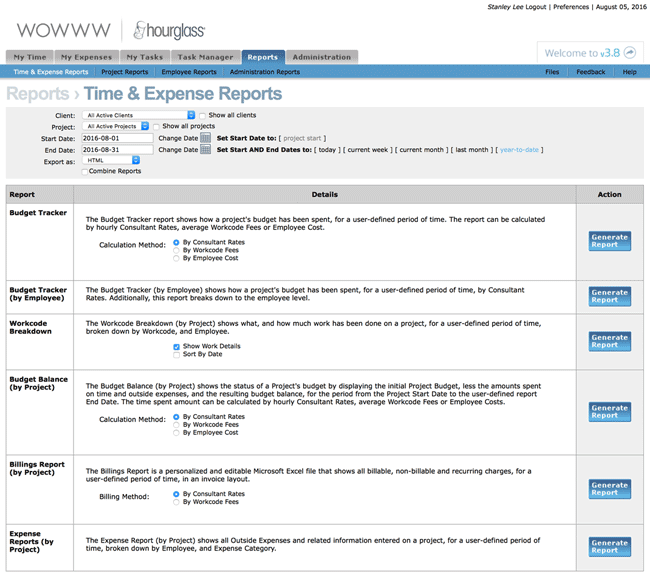Click the End Date input field
This screenshot has width=650, height=579.
point(118,150)
